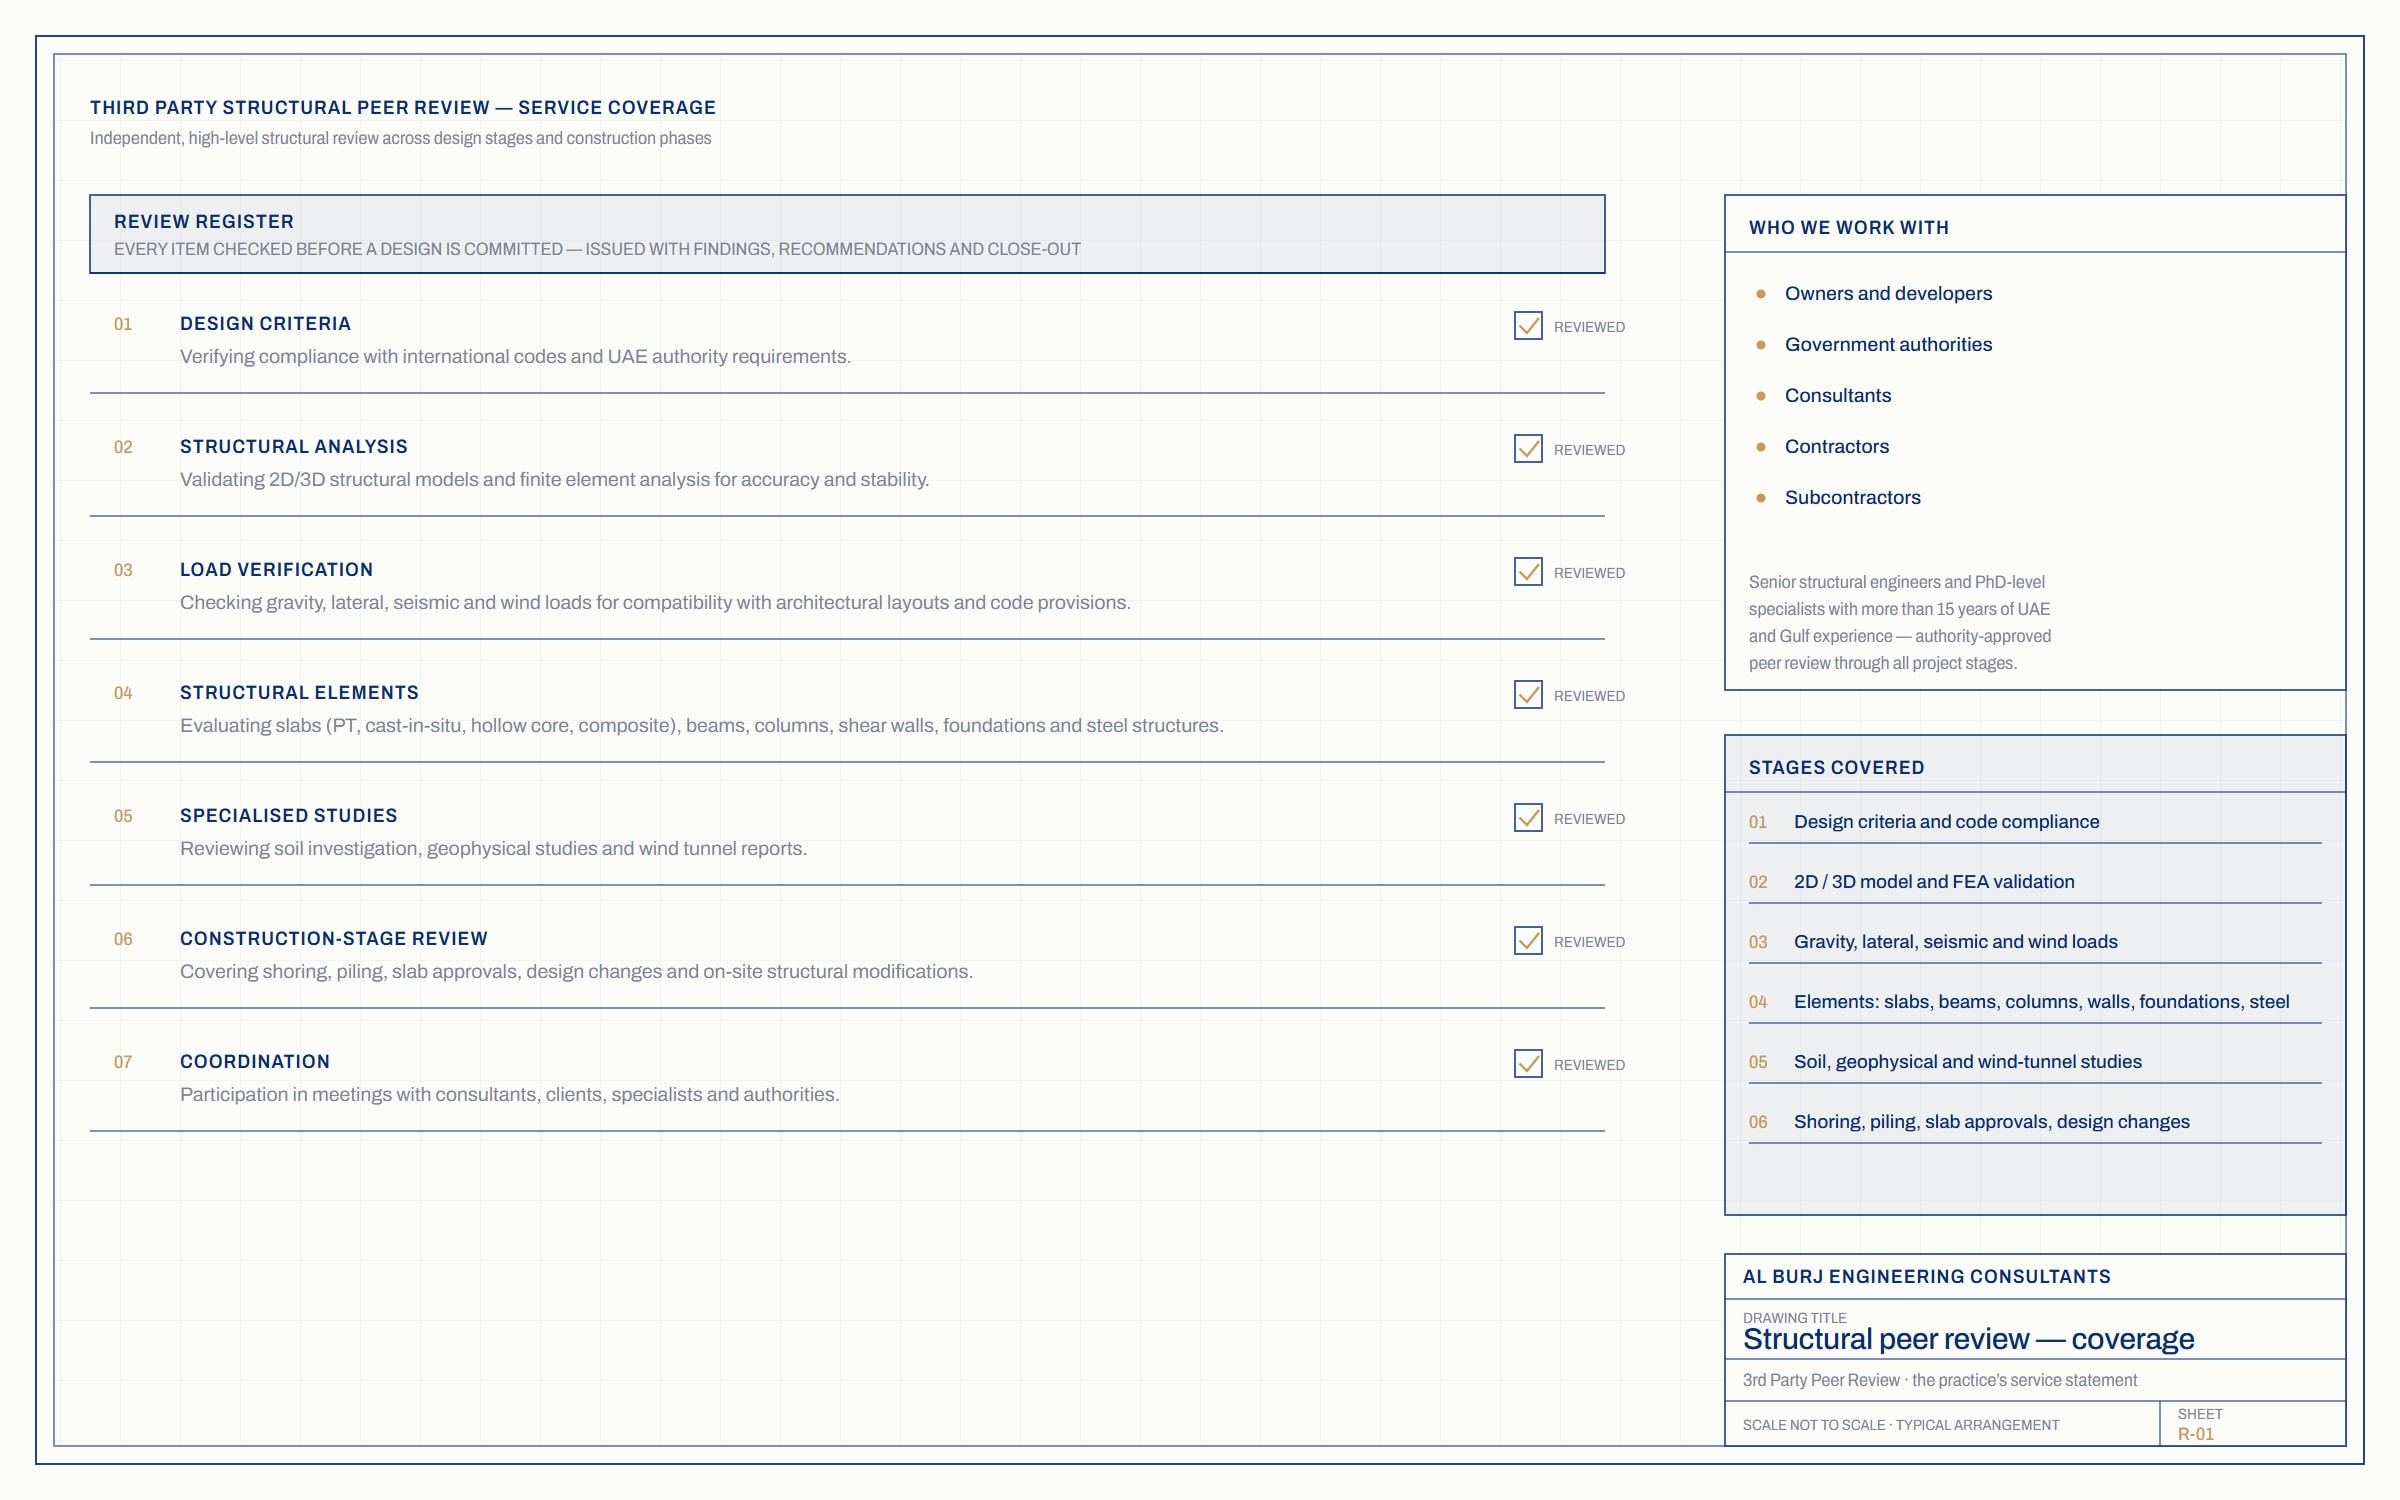This screenshot has height=1500, width=2400.
Task: Select stage Design criteria and code compliance
Action: pyautogui.click(x=1946, y=822)
